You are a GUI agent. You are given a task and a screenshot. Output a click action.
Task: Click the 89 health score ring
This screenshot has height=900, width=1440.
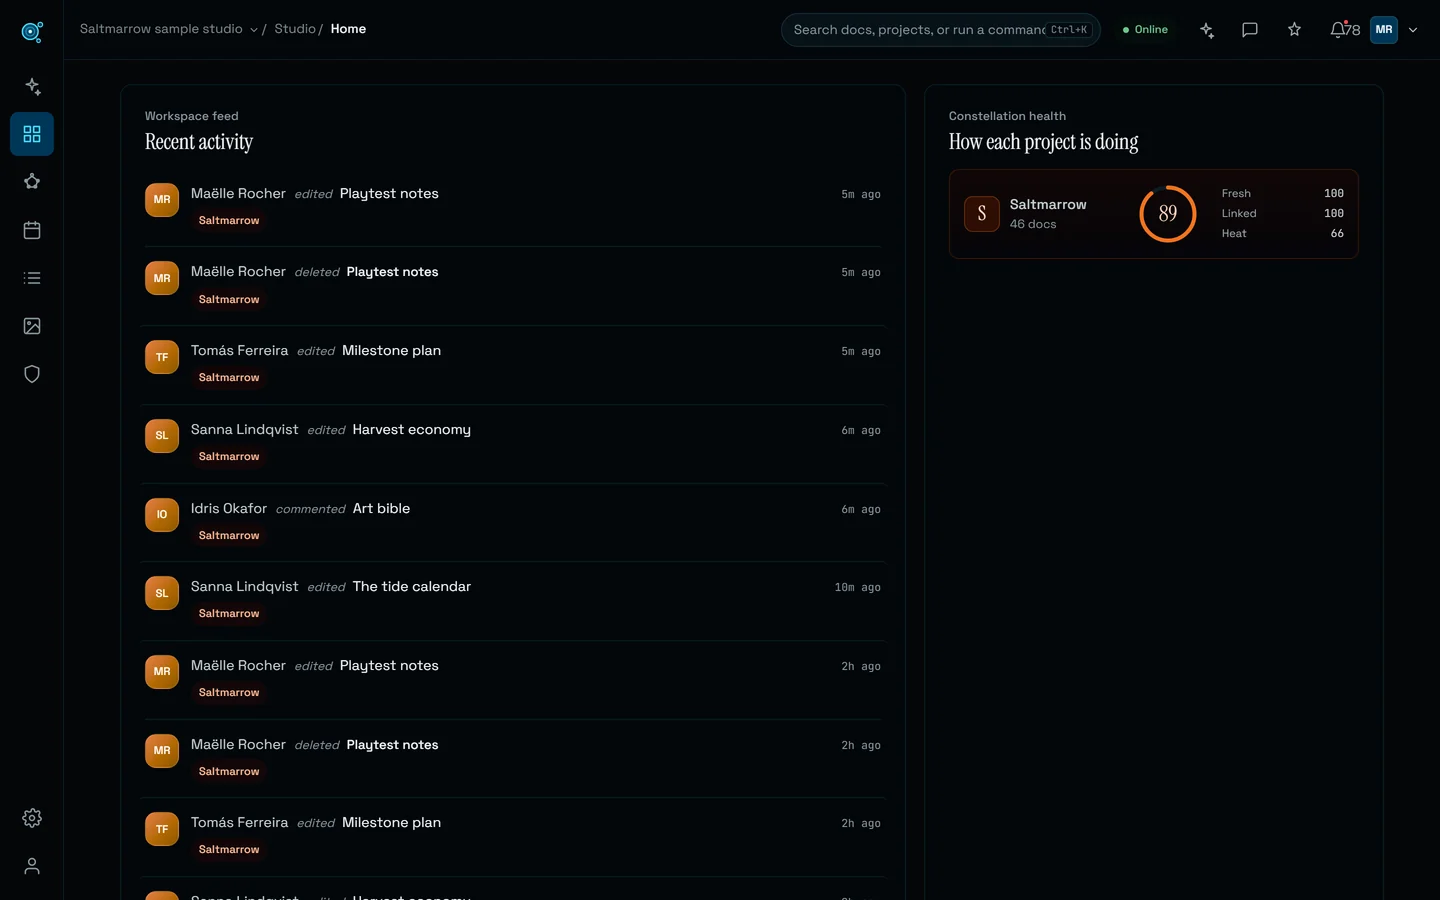tap(1168, 214)
